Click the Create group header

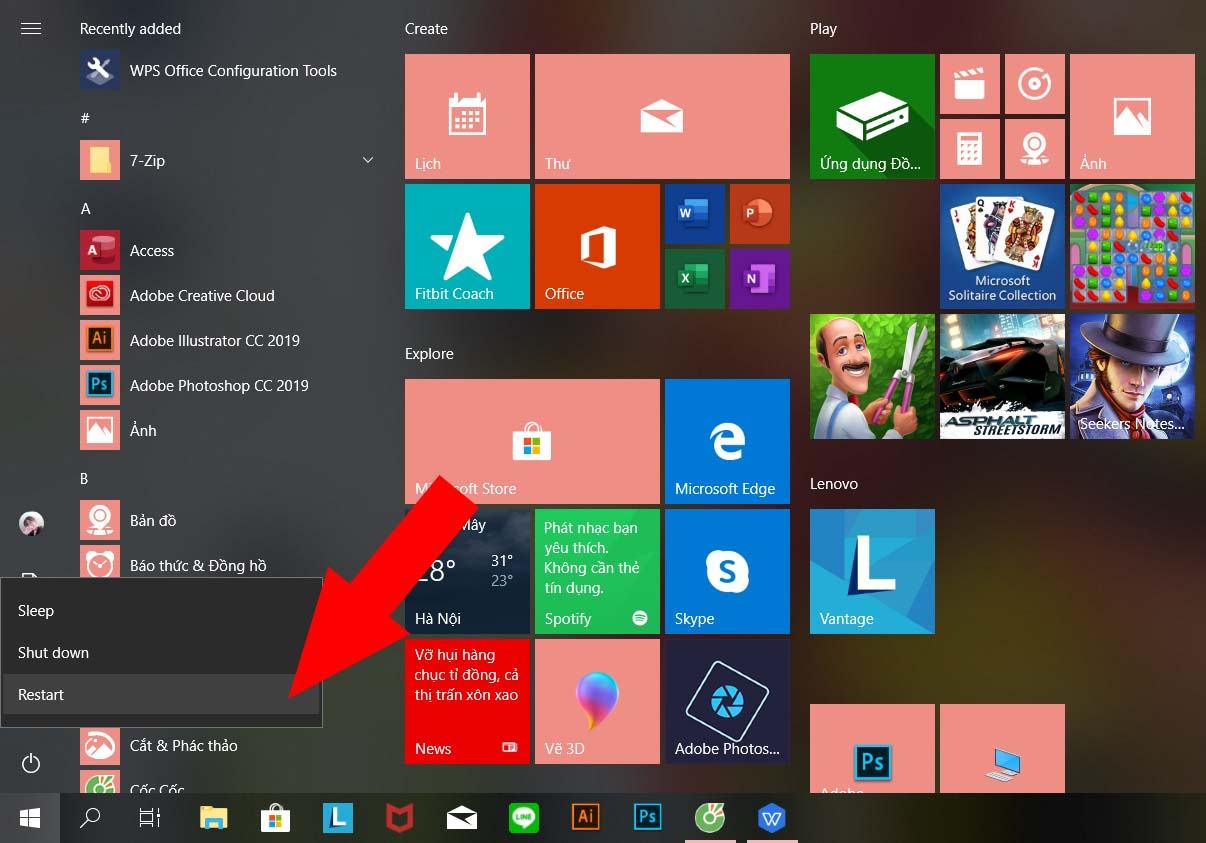click(426, 29)
